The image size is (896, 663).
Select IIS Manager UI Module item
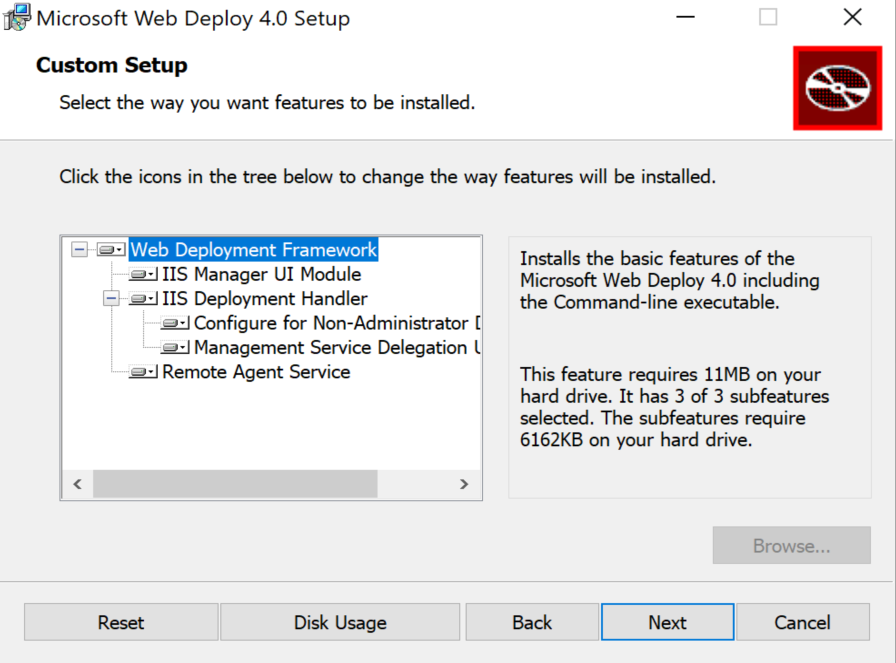(261, 274)
